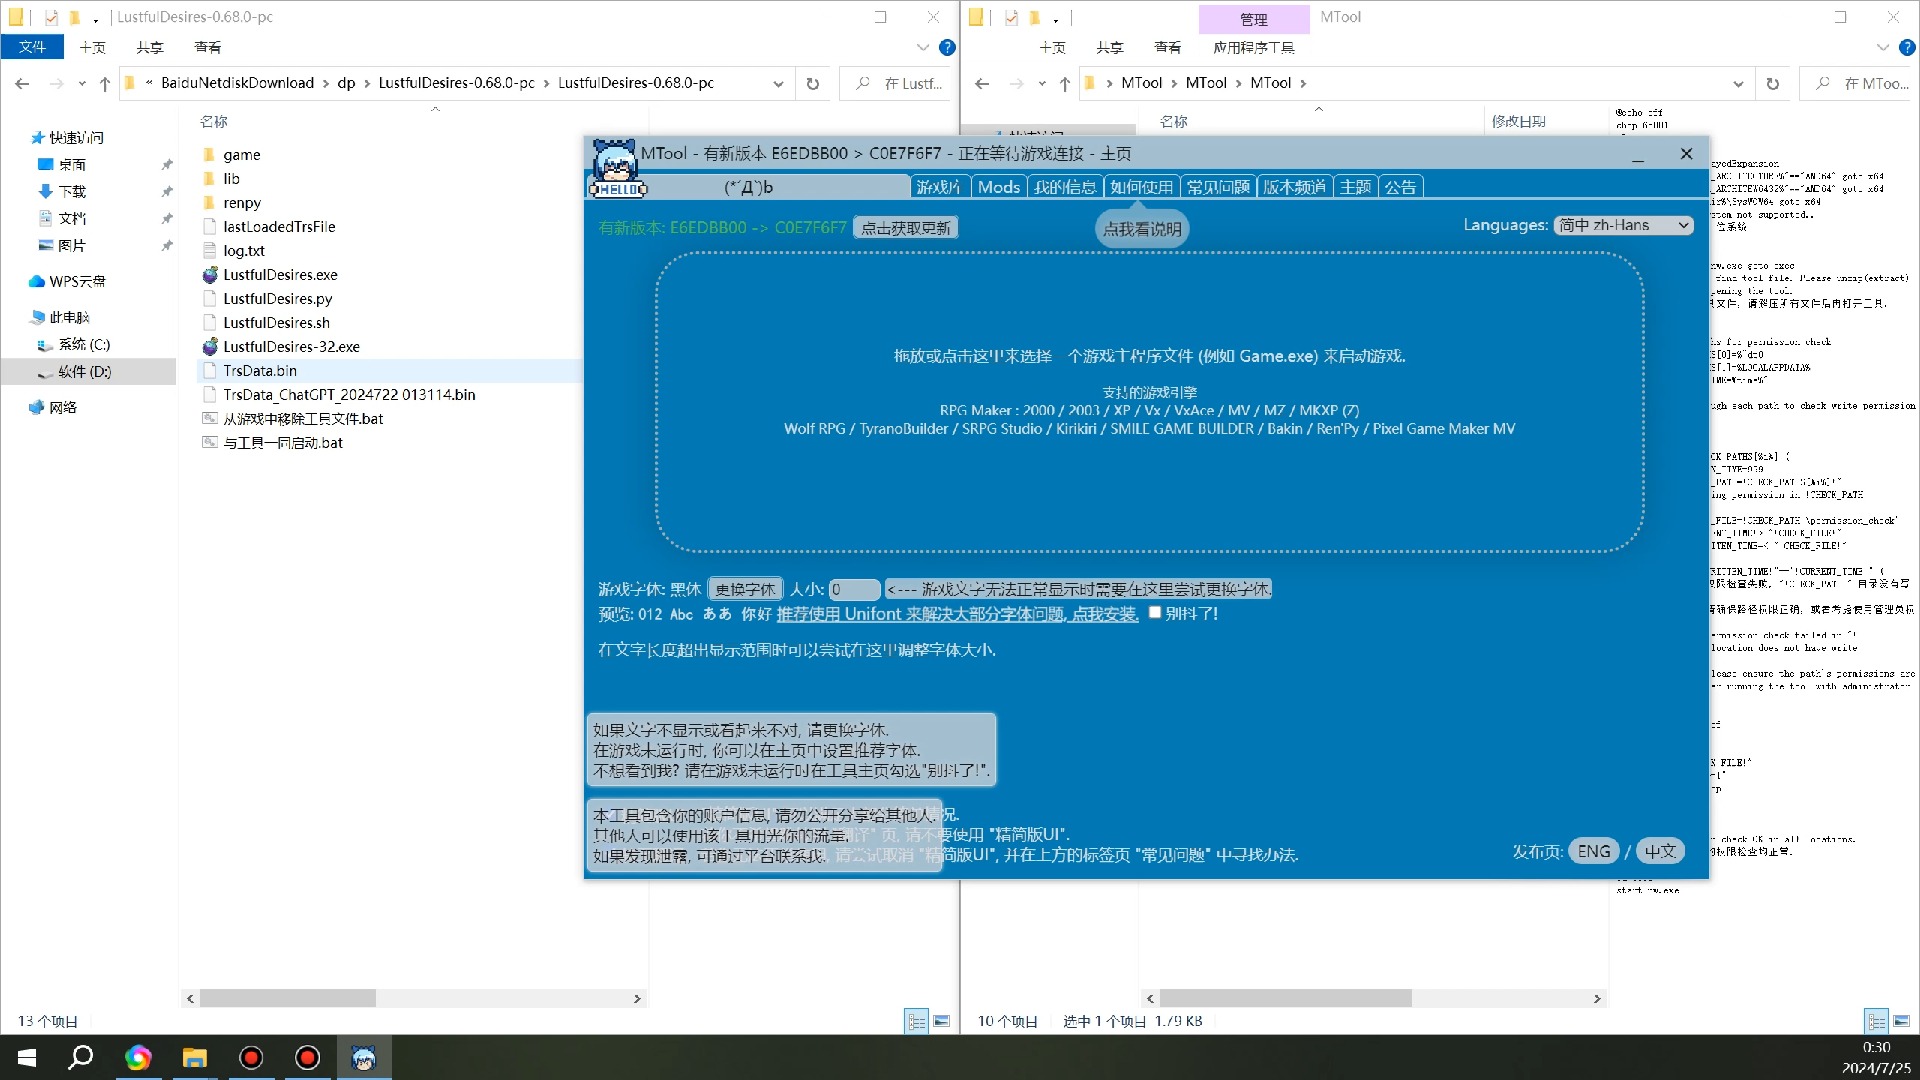
Task: Go back in left Explorer window
Action: [22, 84]
